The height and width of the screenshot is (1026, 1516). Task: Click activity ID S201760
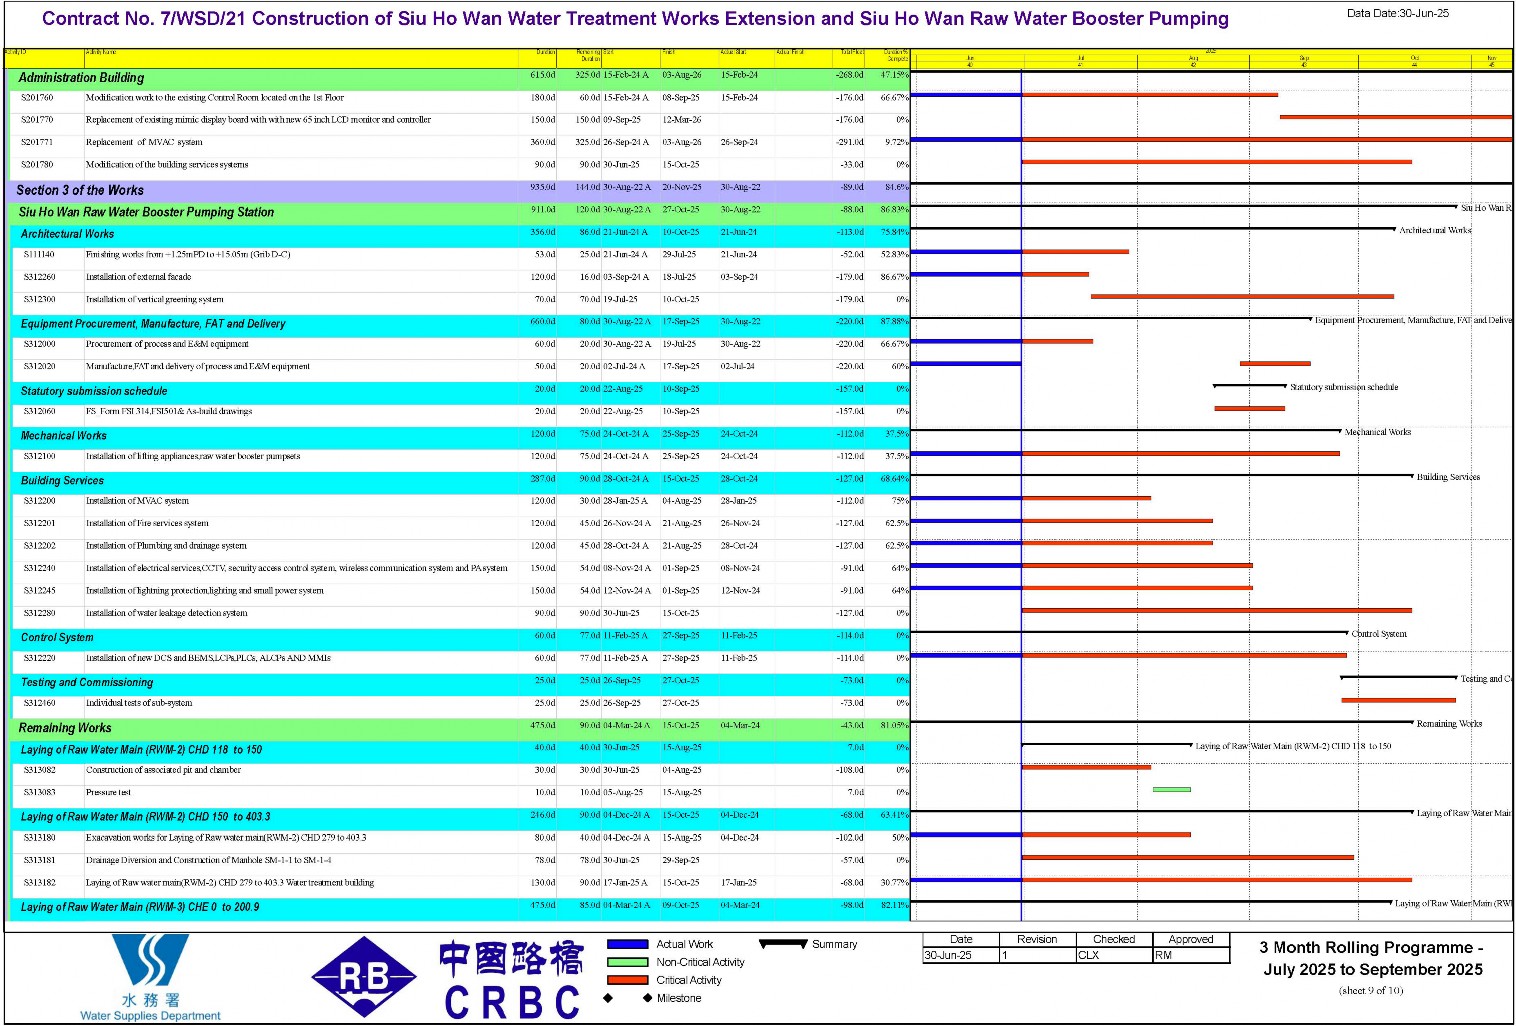37,98
